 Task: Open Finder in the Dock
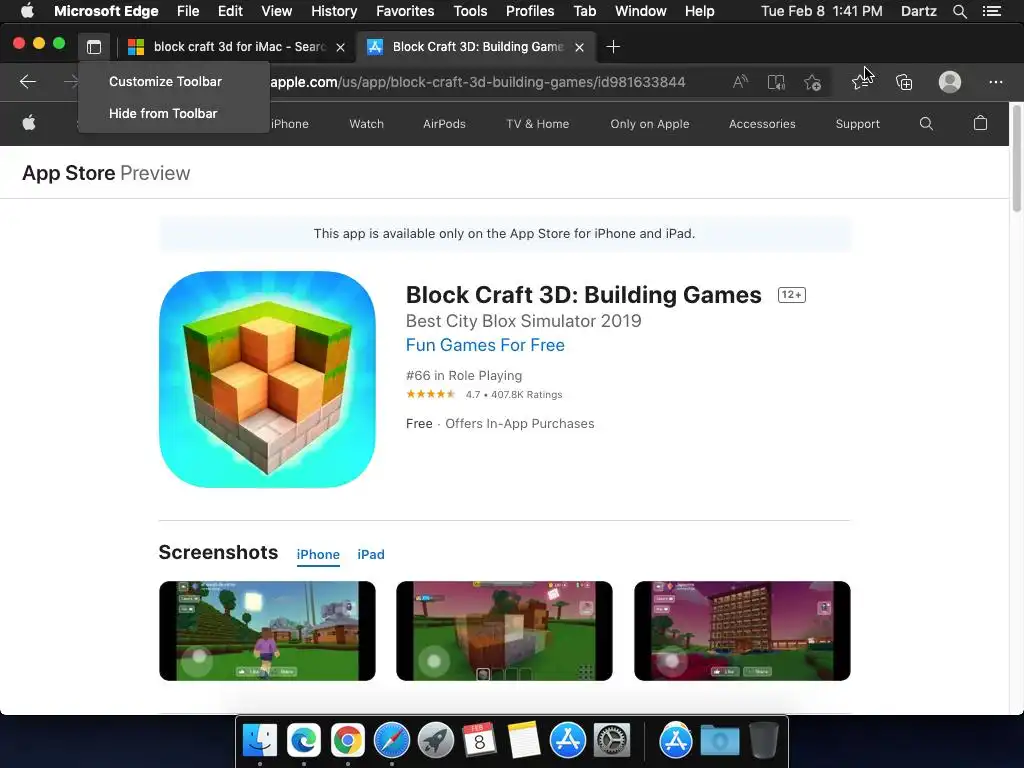point(260,741)
